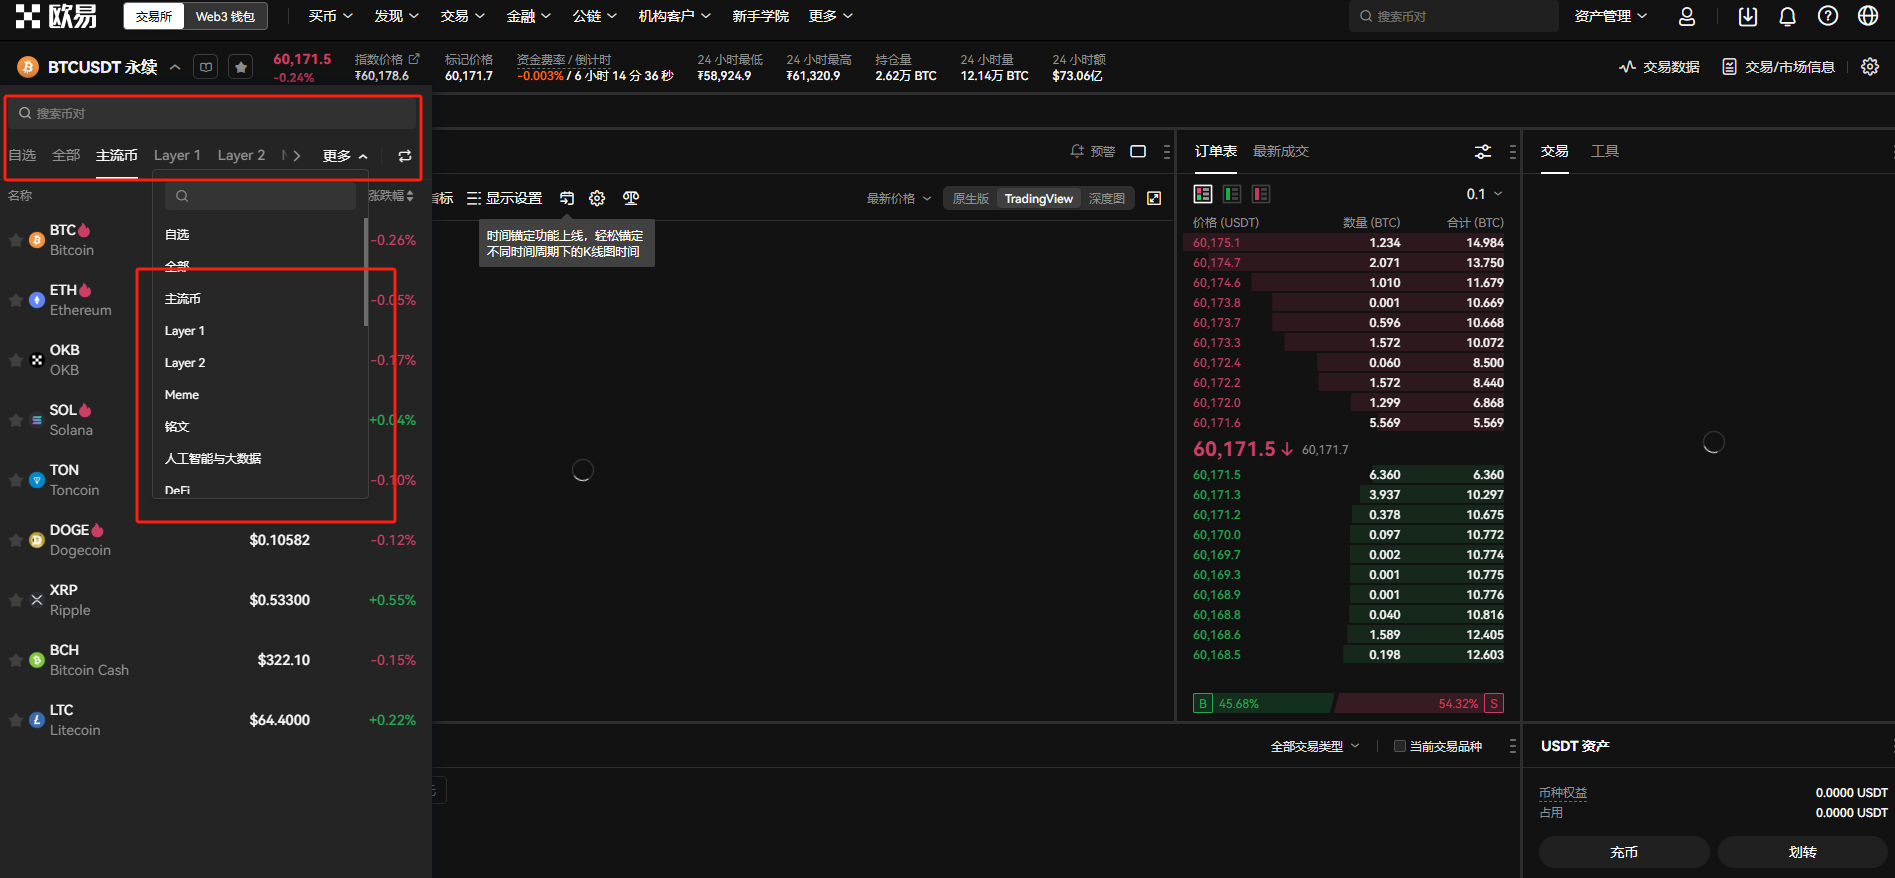This screenshot has width=1895, height=878.
Task: Star the BCH Bitcoin Cash row
Action: tap(16, 660)
